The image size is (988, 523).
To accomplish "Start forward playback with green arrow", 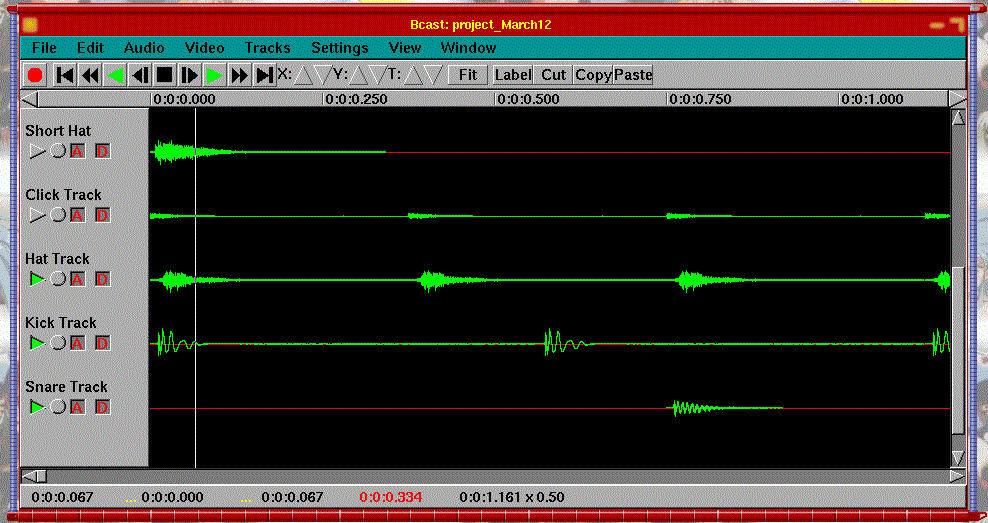I will coord(214,75).
